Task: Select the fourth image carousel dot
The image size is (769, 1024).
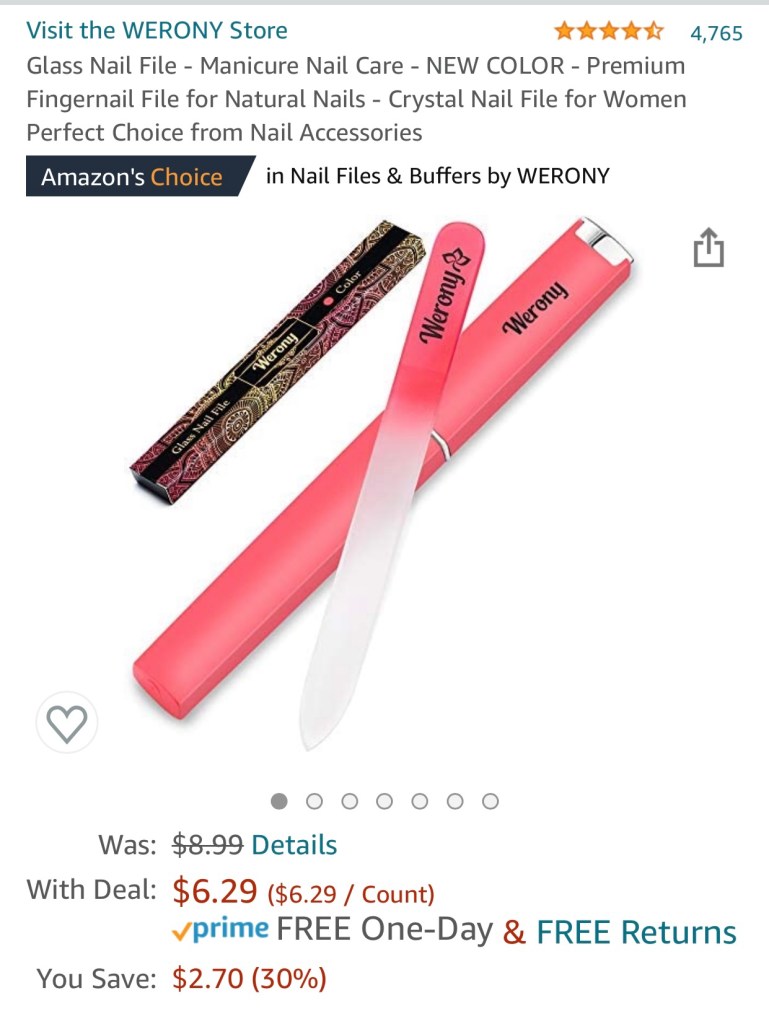Action: coord(385,801)
